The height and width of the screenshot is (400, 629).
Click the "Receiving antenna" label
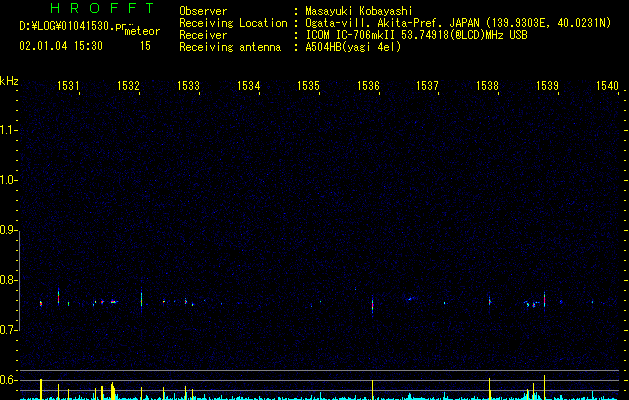[x=230, y=47]
